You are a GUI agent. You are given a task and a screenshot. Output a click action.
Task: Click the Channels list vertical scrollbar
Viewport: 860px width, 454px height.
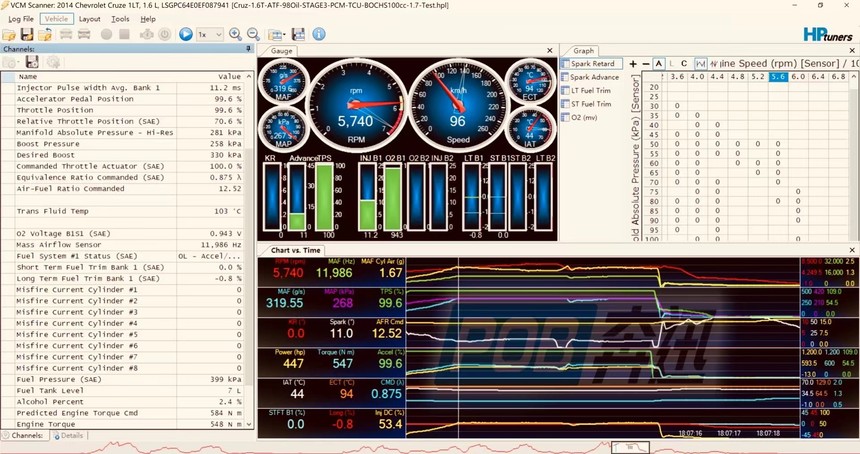(x=249, y=250)
